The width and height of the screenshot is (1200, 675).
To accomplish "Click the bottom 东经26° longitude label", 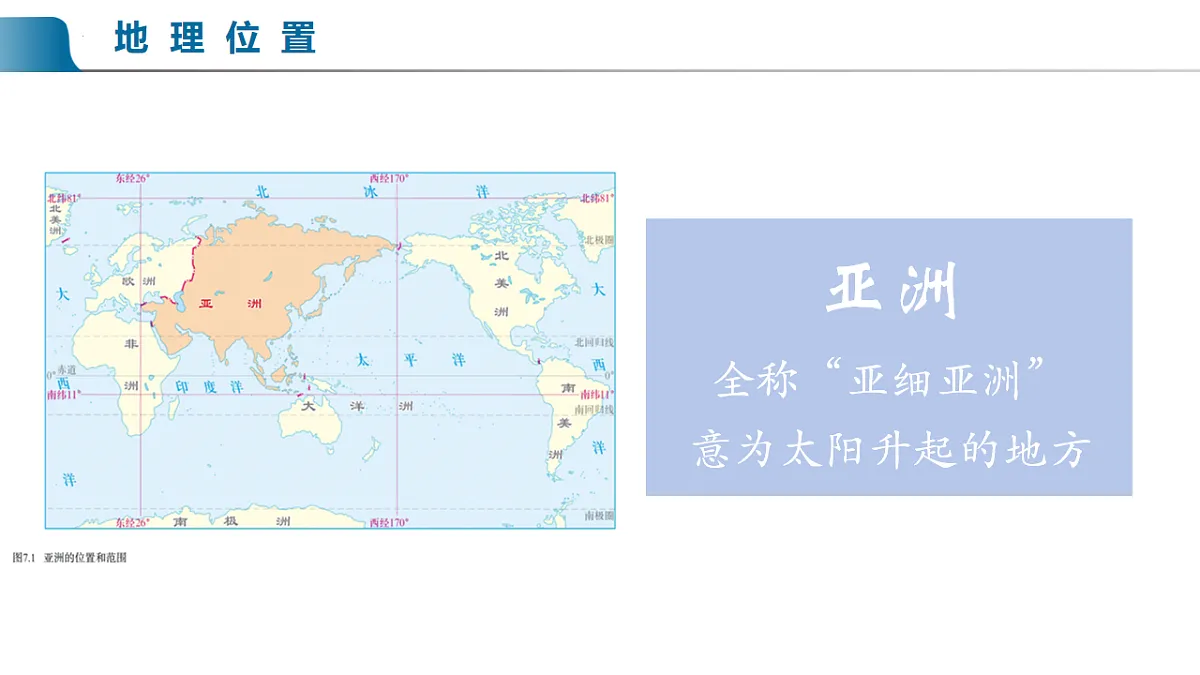I will click(x=132, y=522).
